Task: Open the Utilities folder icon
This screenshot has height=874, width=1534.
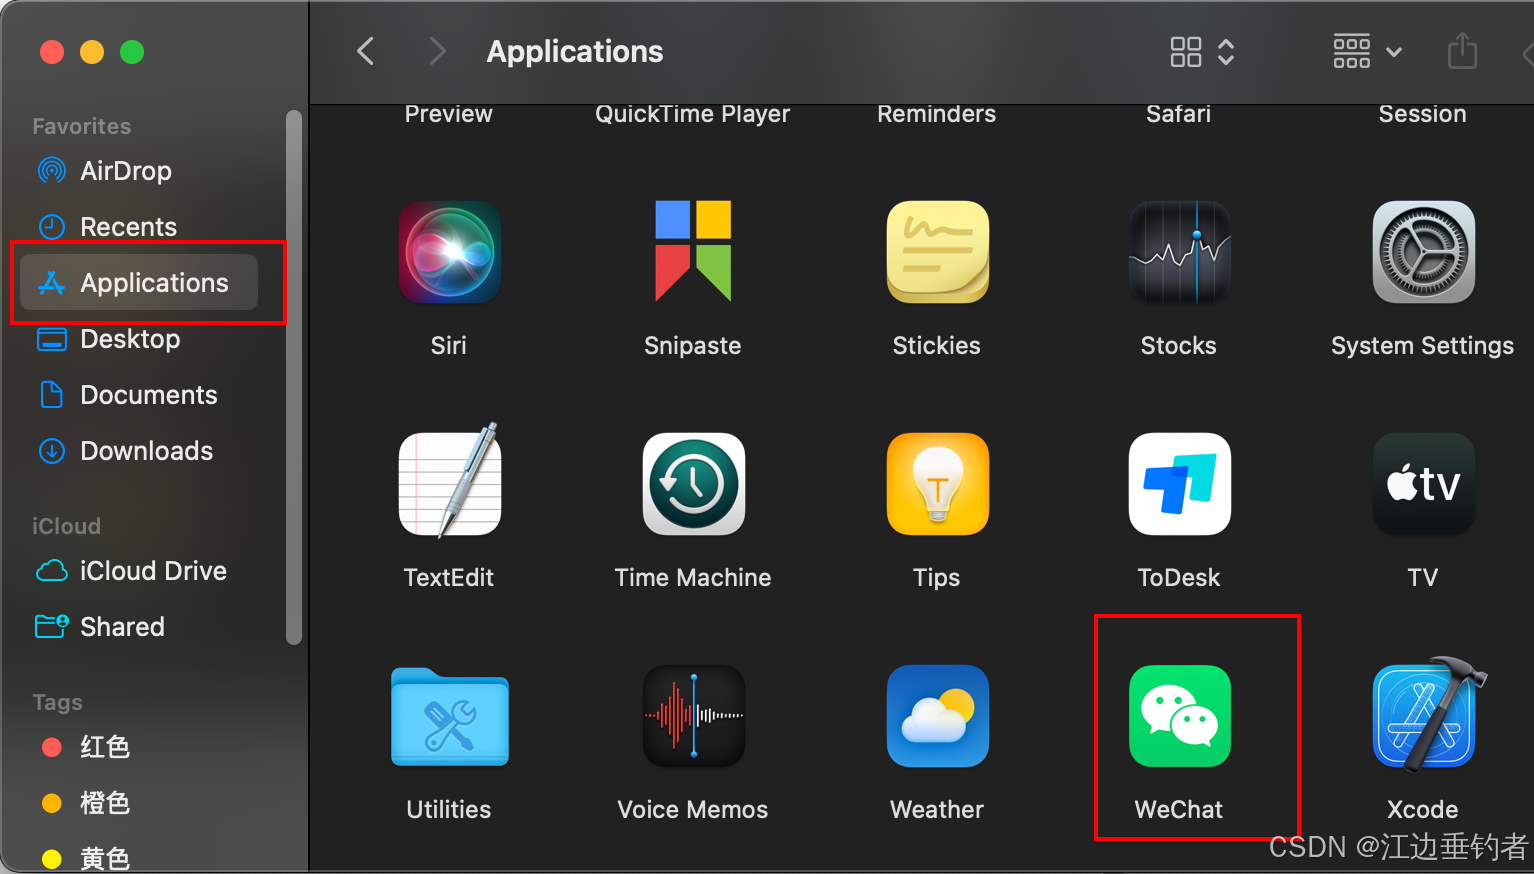Action: click(449, 716)
